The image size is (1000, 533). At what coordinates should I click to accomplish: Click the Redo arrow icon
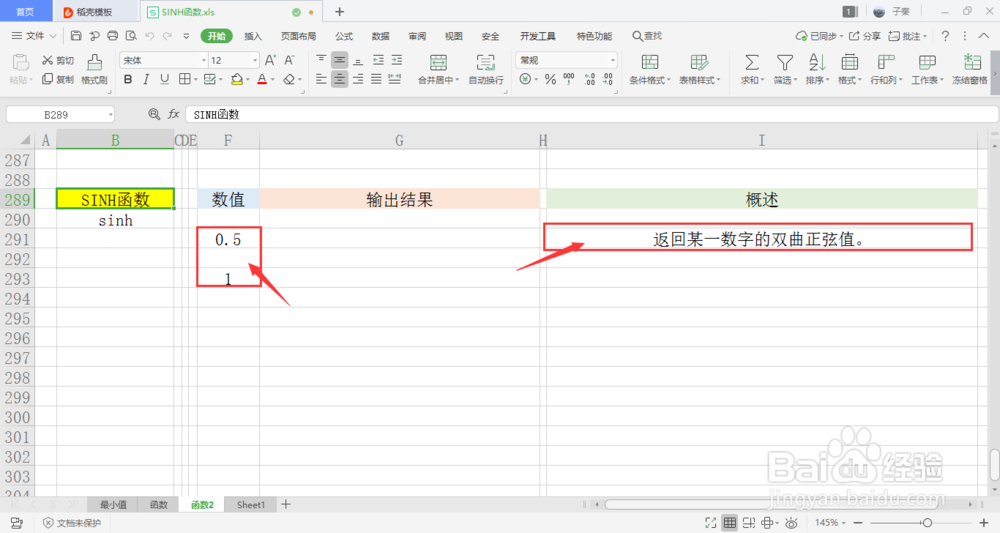click(x=168, y=36)
